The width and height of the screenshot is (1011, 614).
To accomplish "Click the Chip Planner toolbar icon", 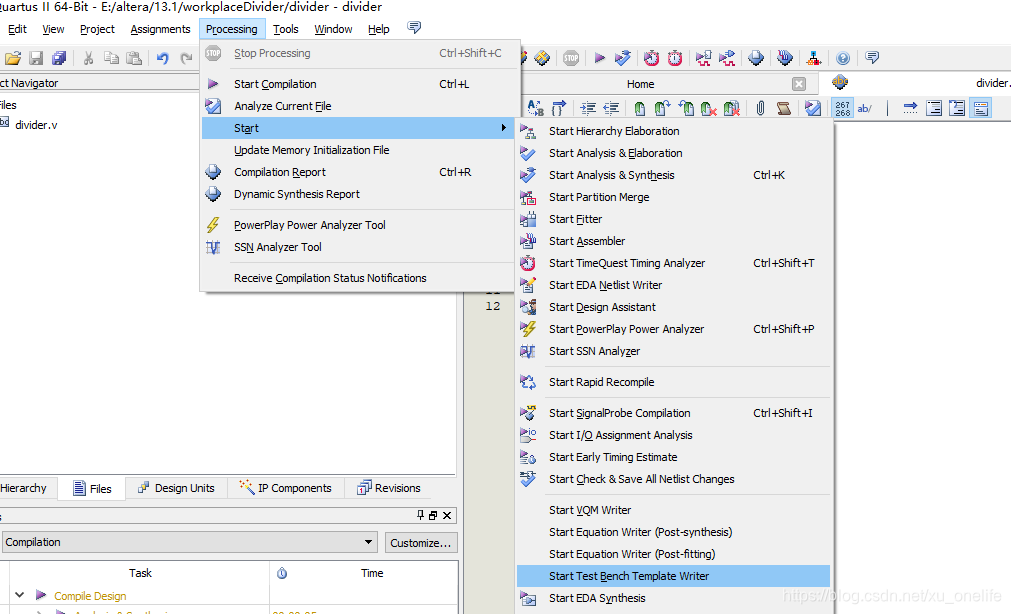I will point(542,58).
